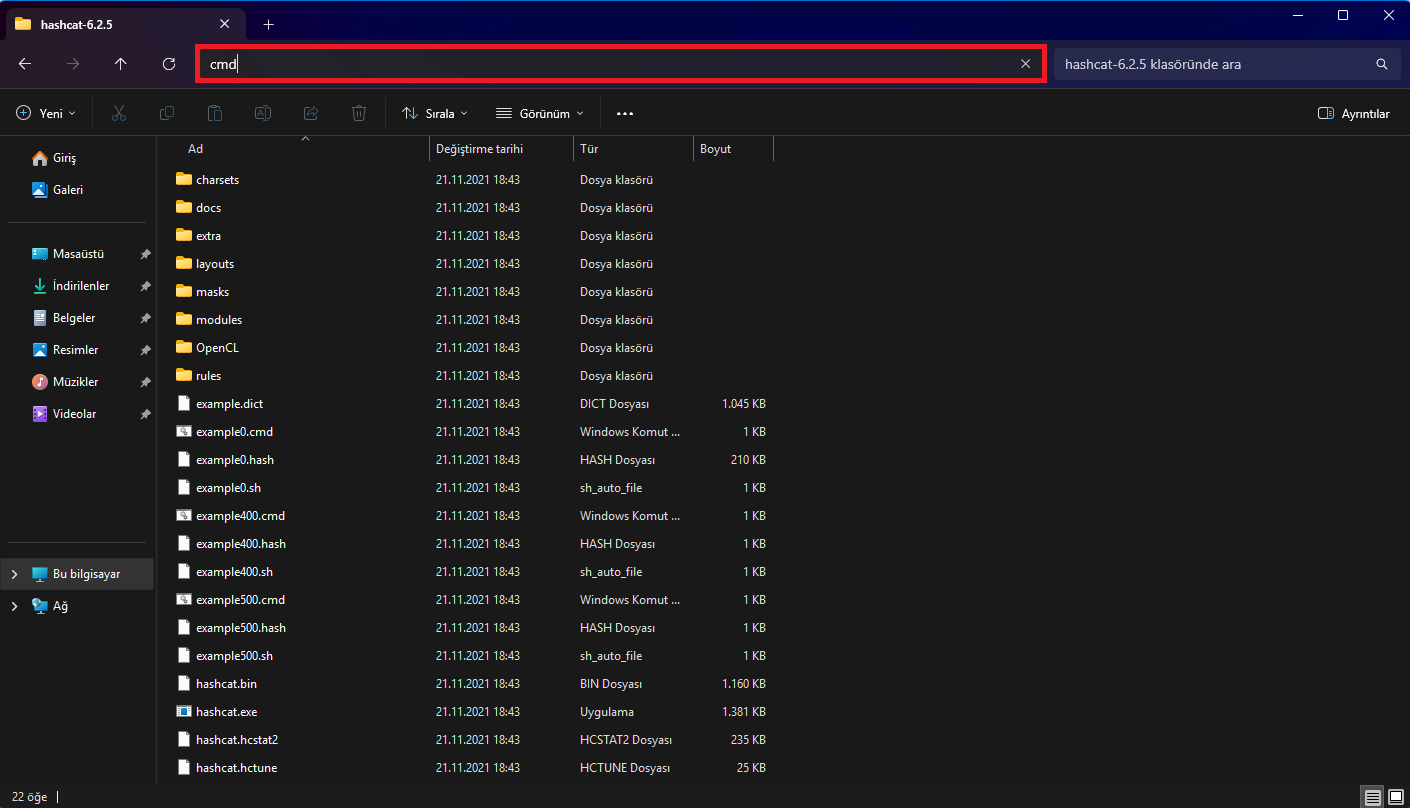This screenshot has width=1410, height=808.
Task: Open the Sırala sort dropdown
Action: coord(435,114)
